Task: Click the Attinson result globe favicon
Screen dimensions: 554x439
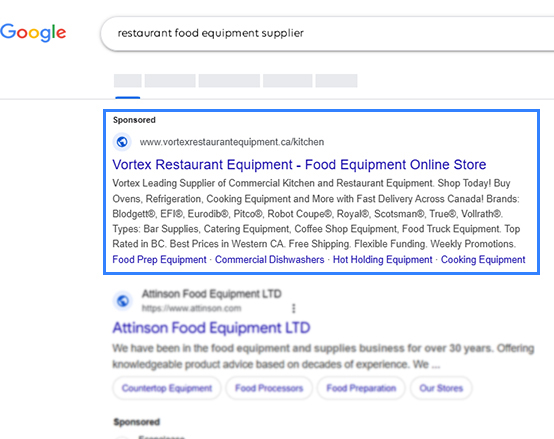Action: click(123, 301)
